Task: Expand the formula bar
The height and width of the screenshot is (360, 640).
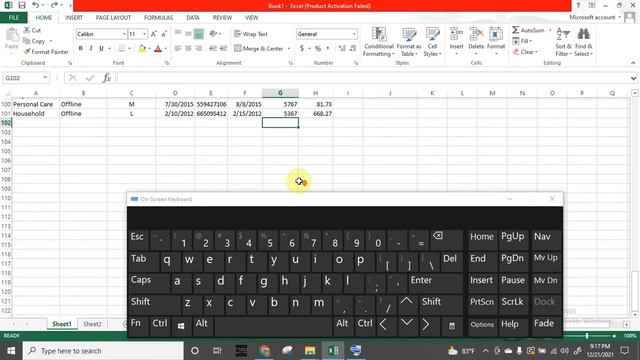Action: [633, 78]
